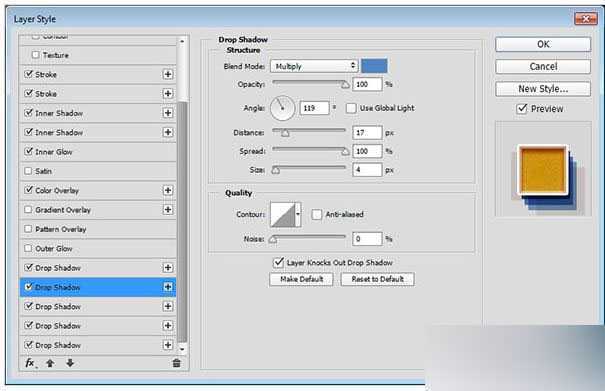Click the effects list scroll-up arrow
The width and height of the screenshot is (605, 391).
183,41
